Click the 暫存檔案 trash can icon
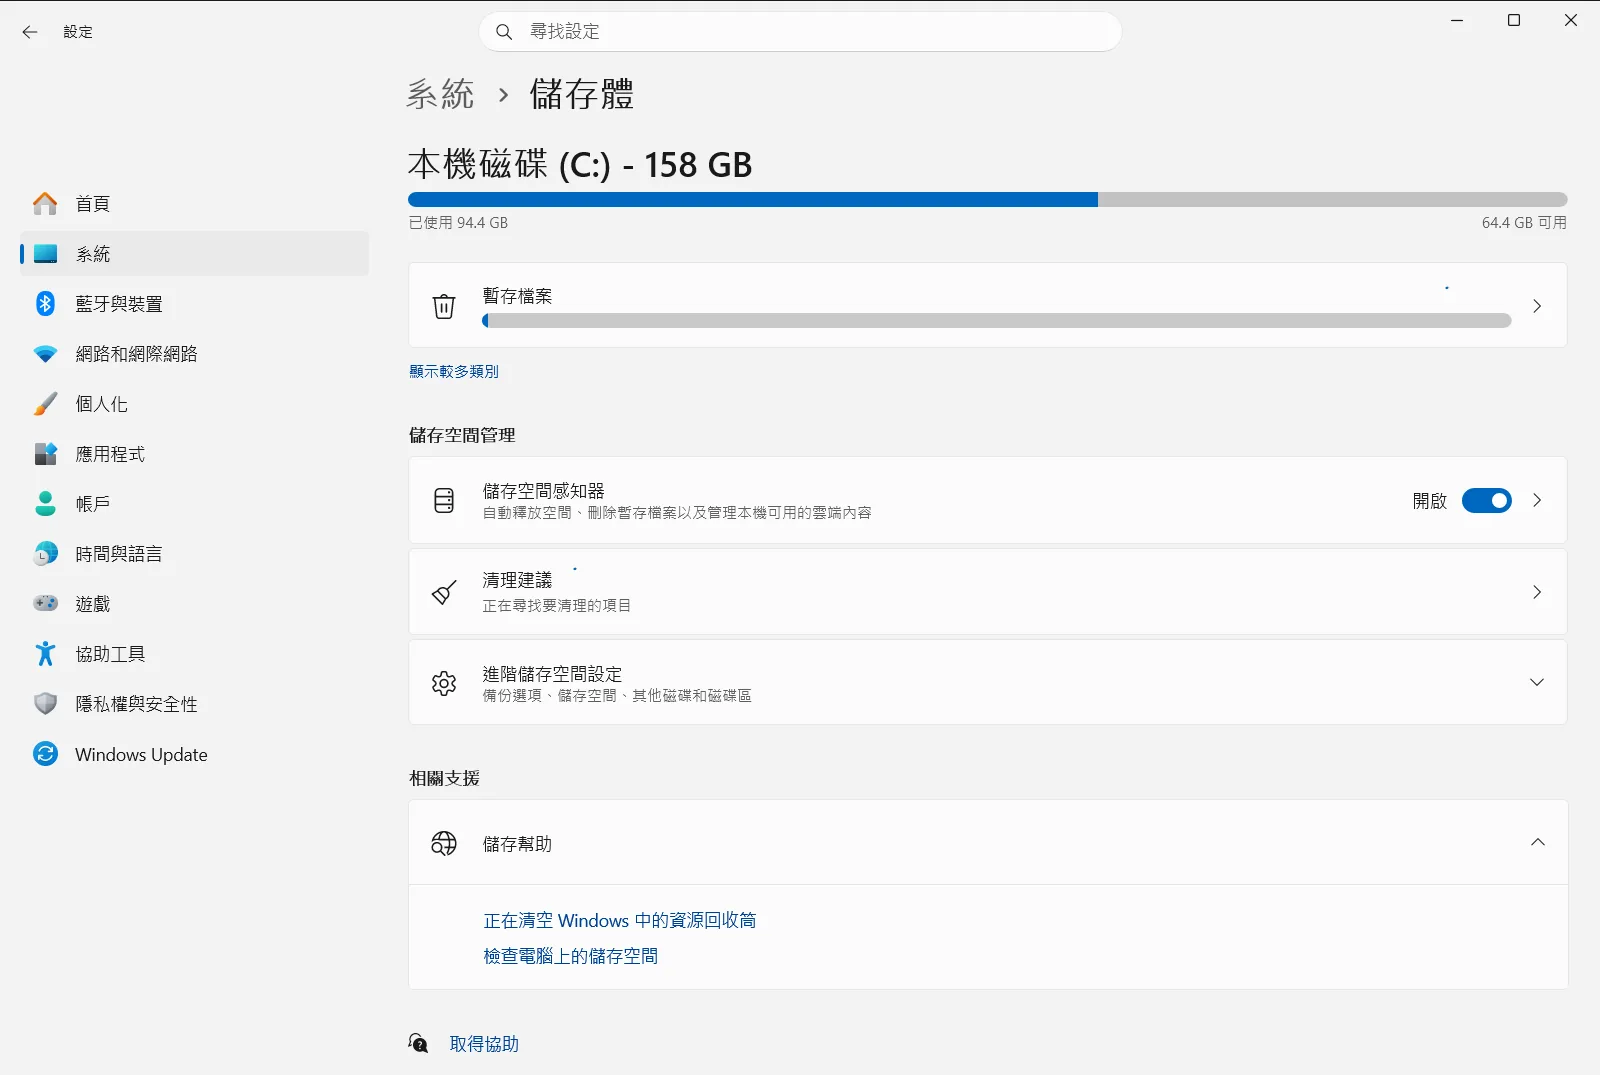 (x=444, y=306)
